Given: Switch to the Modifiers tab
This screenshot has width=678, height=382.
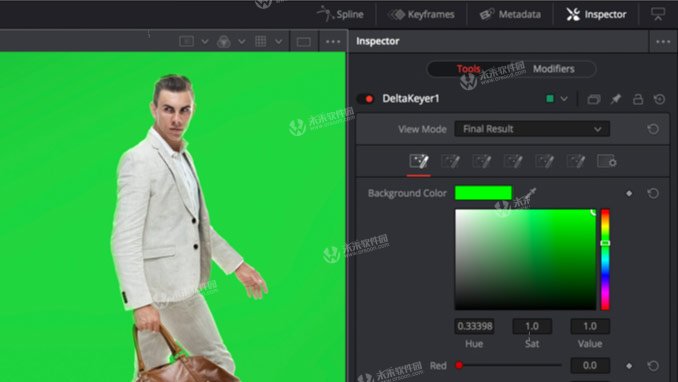Looking at the screenshot, I should tap(553, 69).
